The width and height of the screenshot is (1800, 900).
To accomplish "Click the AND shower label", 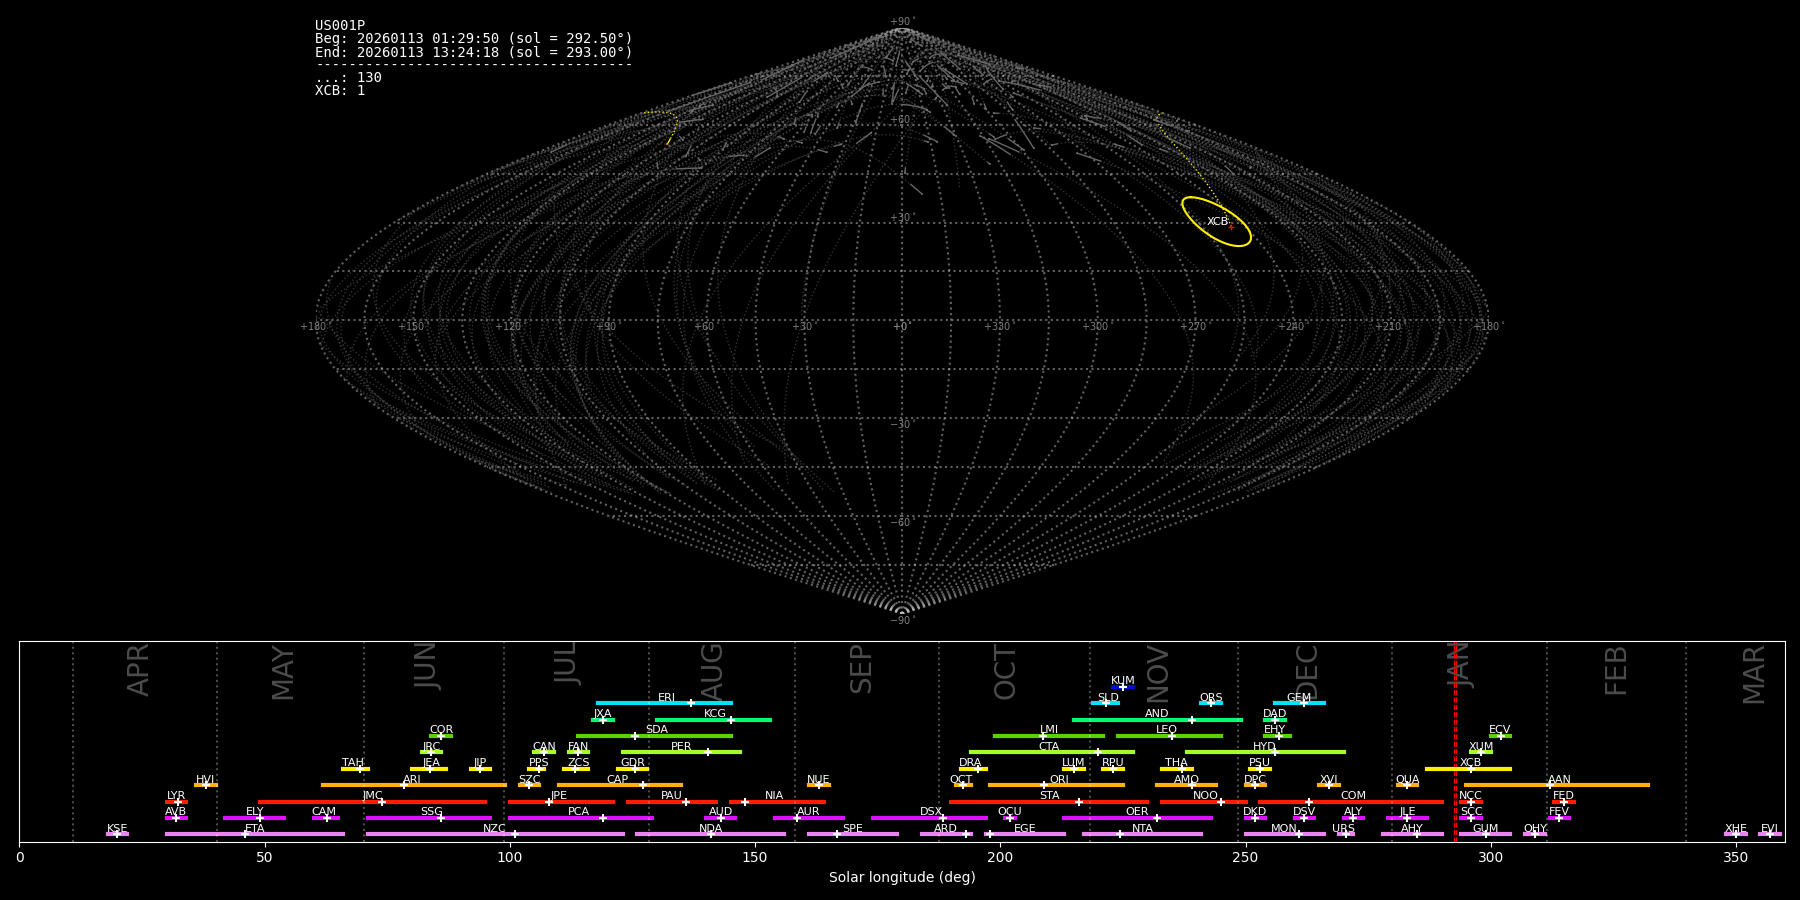I will [1157, 714].
